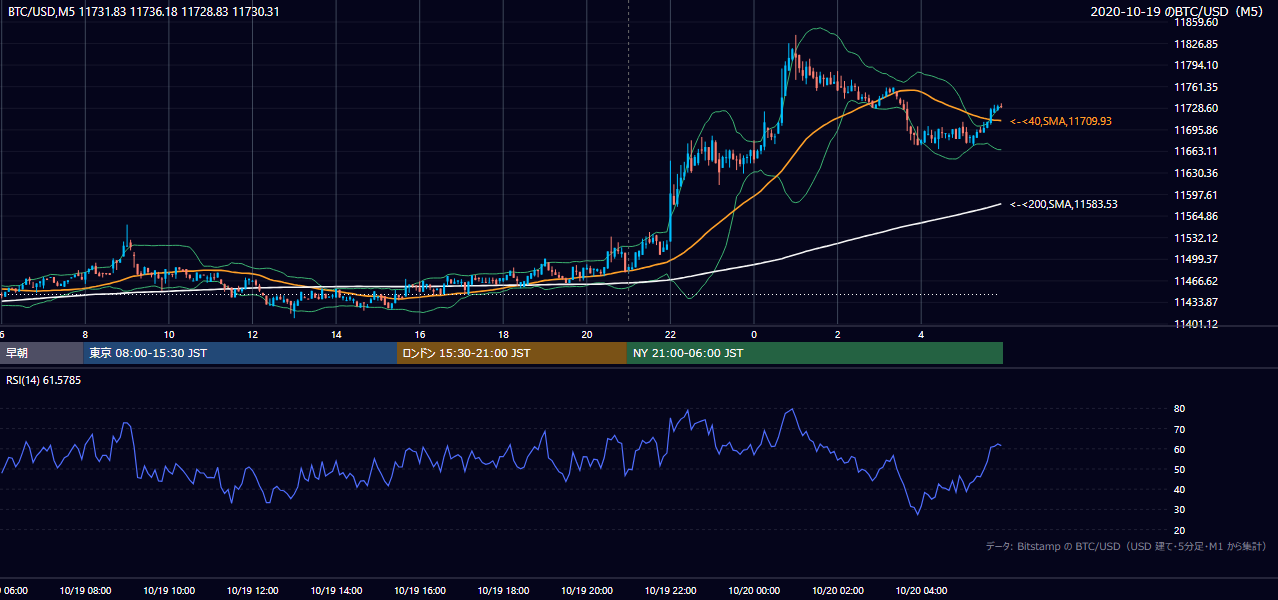Click price axis value 11728.60
This screenshot has height=600, width=1278.
click(1196, 108)
